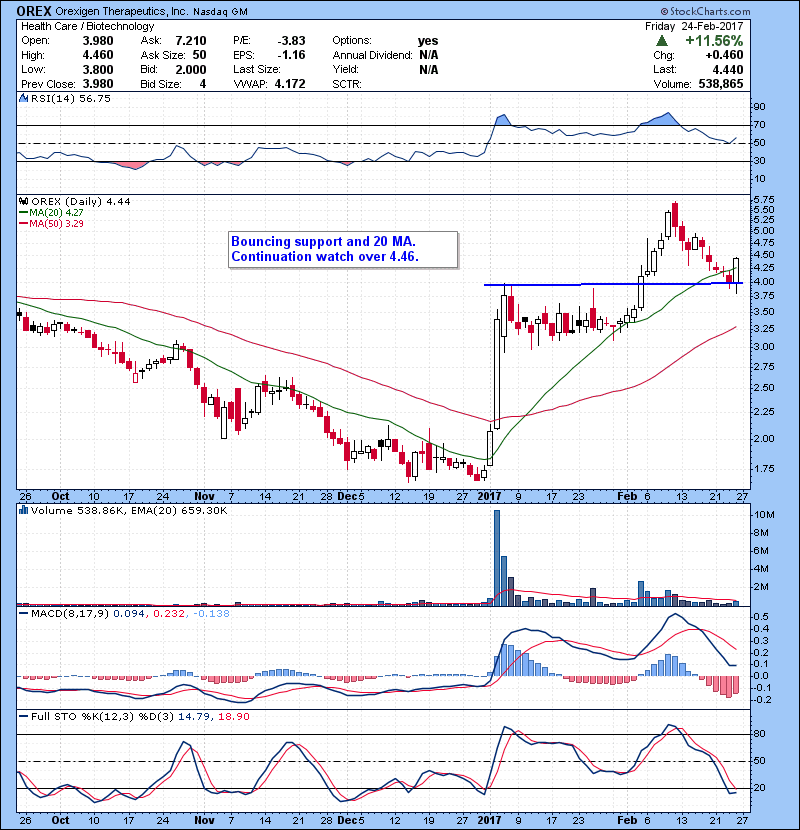800x830 pixels.
Task: Click the StockCharts.com copyright label
Action: pyautogui.click(x=705, y=11)
